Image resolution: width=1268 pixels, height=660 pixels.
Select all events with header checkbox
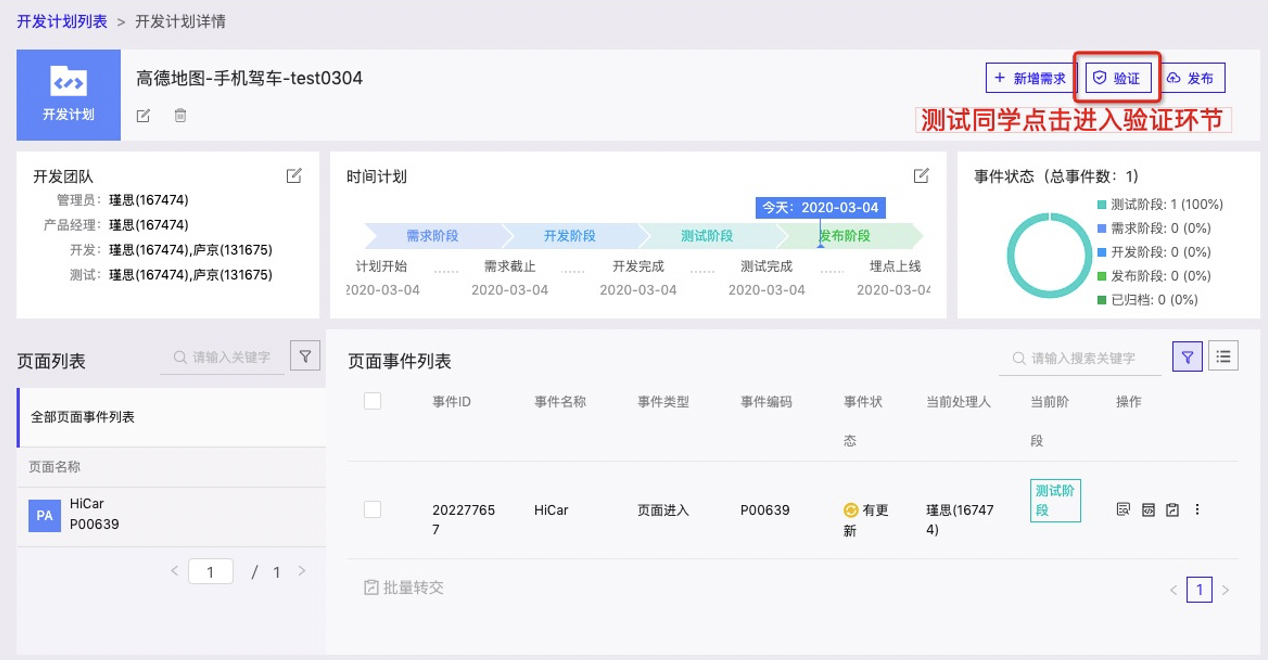tap(373, 401)
